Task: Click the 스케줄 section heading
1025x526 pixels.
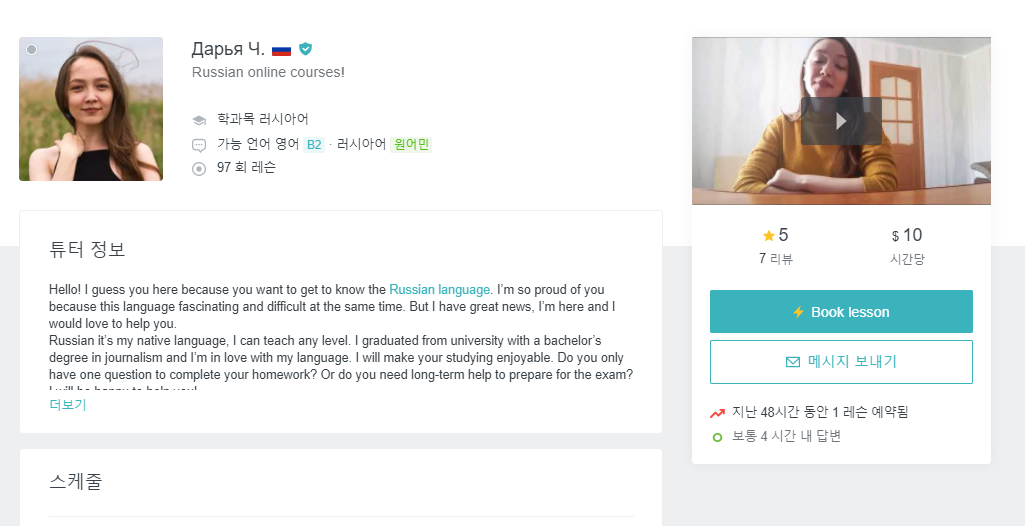Action: (76, 482)
